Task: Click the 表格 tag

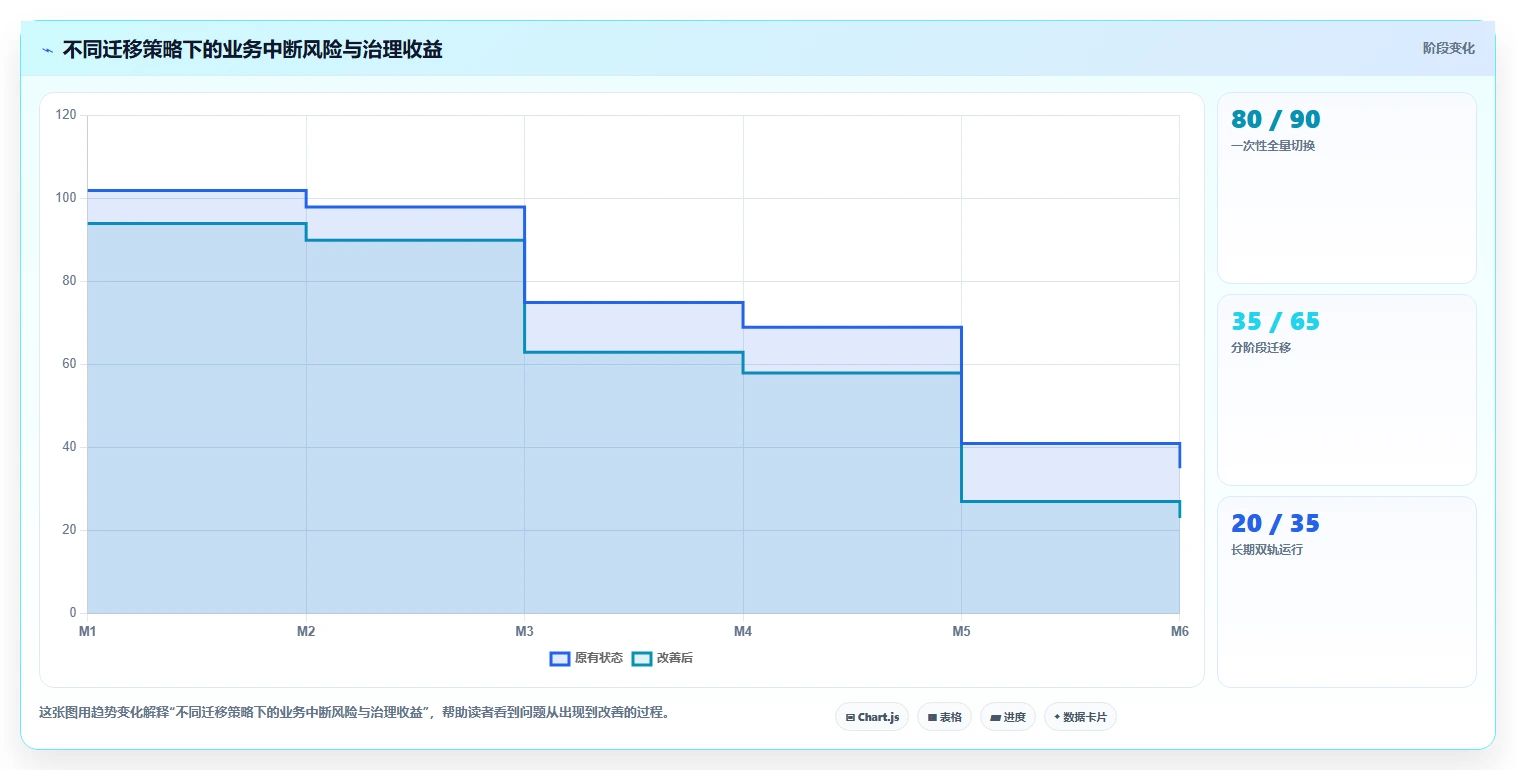Action: [x=944, y=717]
